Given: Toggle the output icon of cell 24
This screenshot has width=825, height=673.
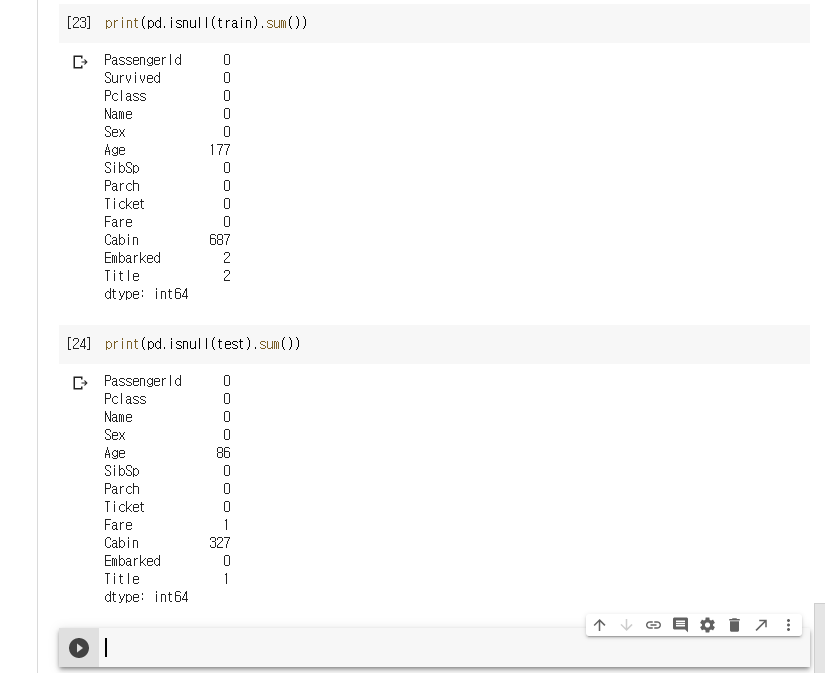Looking at the screenshot, I should coord(80,383).
